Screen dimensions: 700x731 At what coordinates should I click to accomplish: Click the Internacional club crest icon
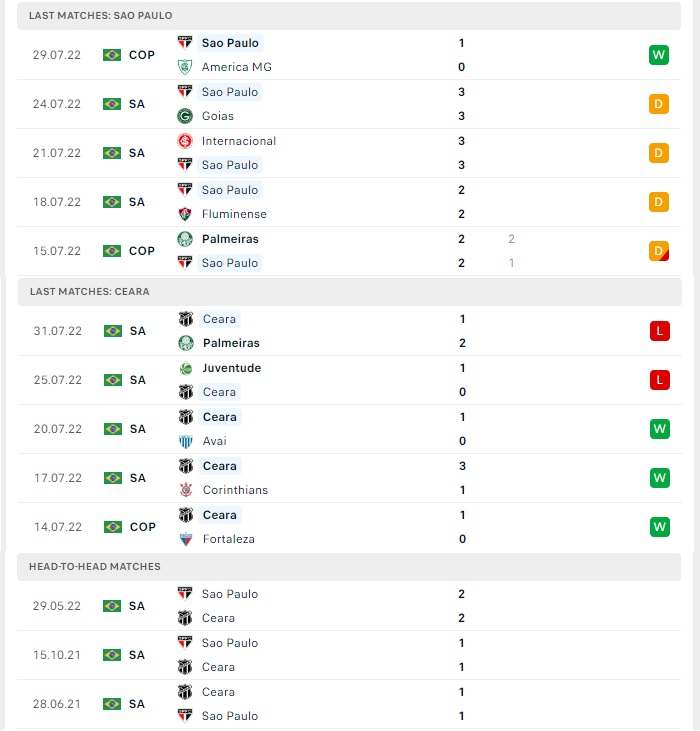pyautogui.click(x=185, y=141)
